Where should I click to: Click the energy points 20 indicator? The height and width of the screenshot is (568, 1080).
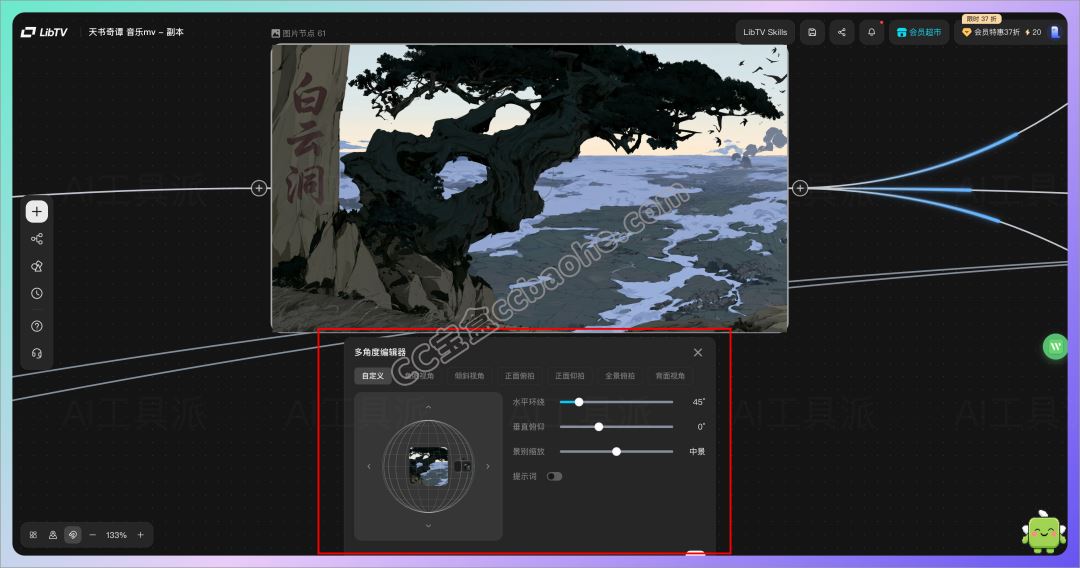1033,32
